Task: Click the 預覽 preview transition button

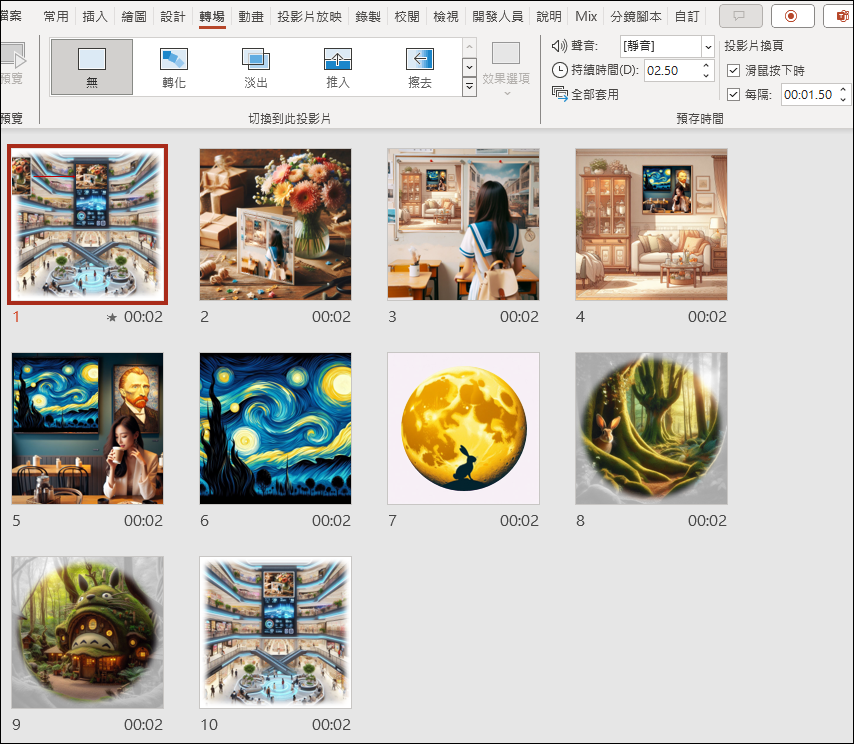Action: (11, 64)
